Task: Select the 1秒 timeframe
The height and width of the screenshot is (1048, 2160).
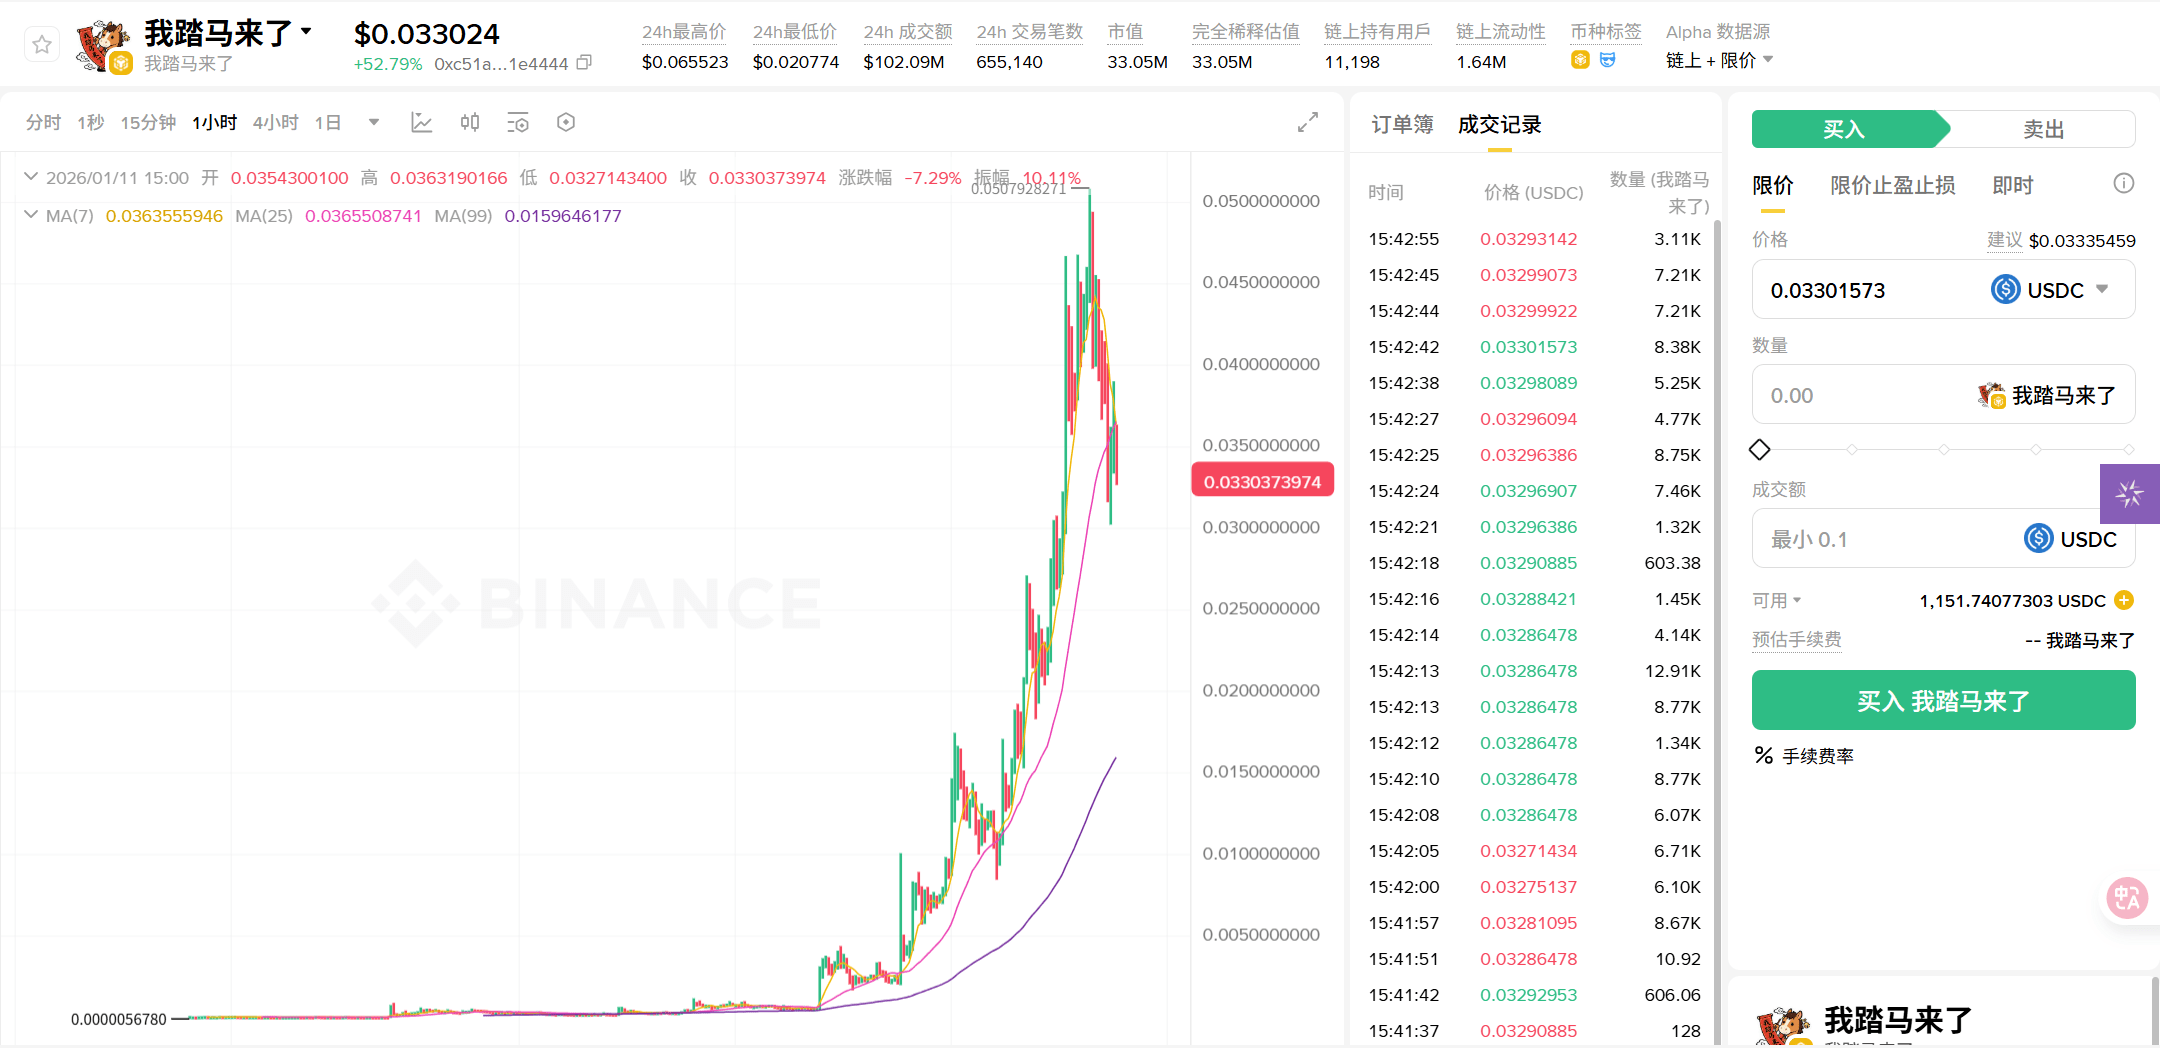Action: pos(91,122)
